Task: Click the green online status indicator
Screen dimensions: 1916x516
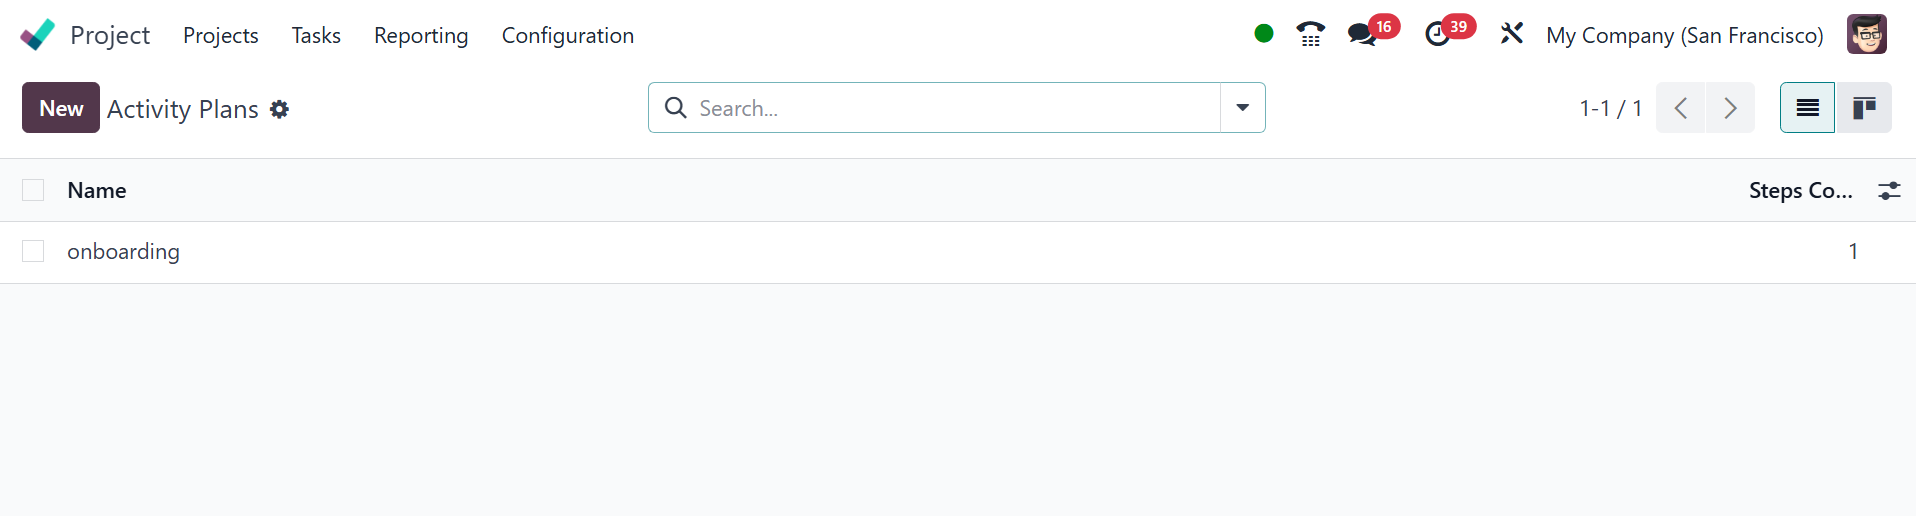Action: pyautogui.click(x=1264, y=34)
